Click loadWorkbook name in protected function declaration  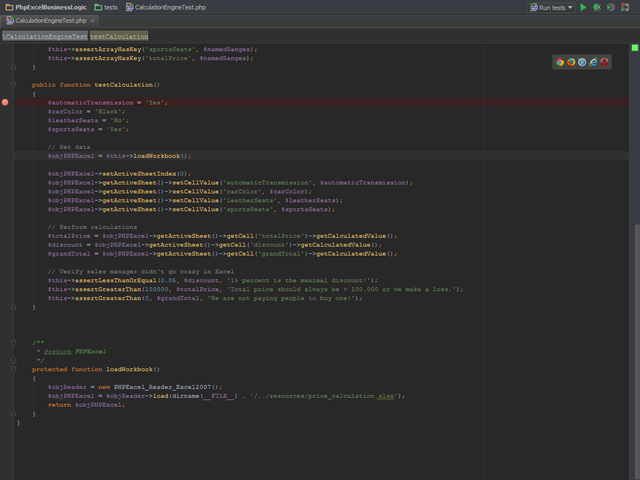point(129,369)
